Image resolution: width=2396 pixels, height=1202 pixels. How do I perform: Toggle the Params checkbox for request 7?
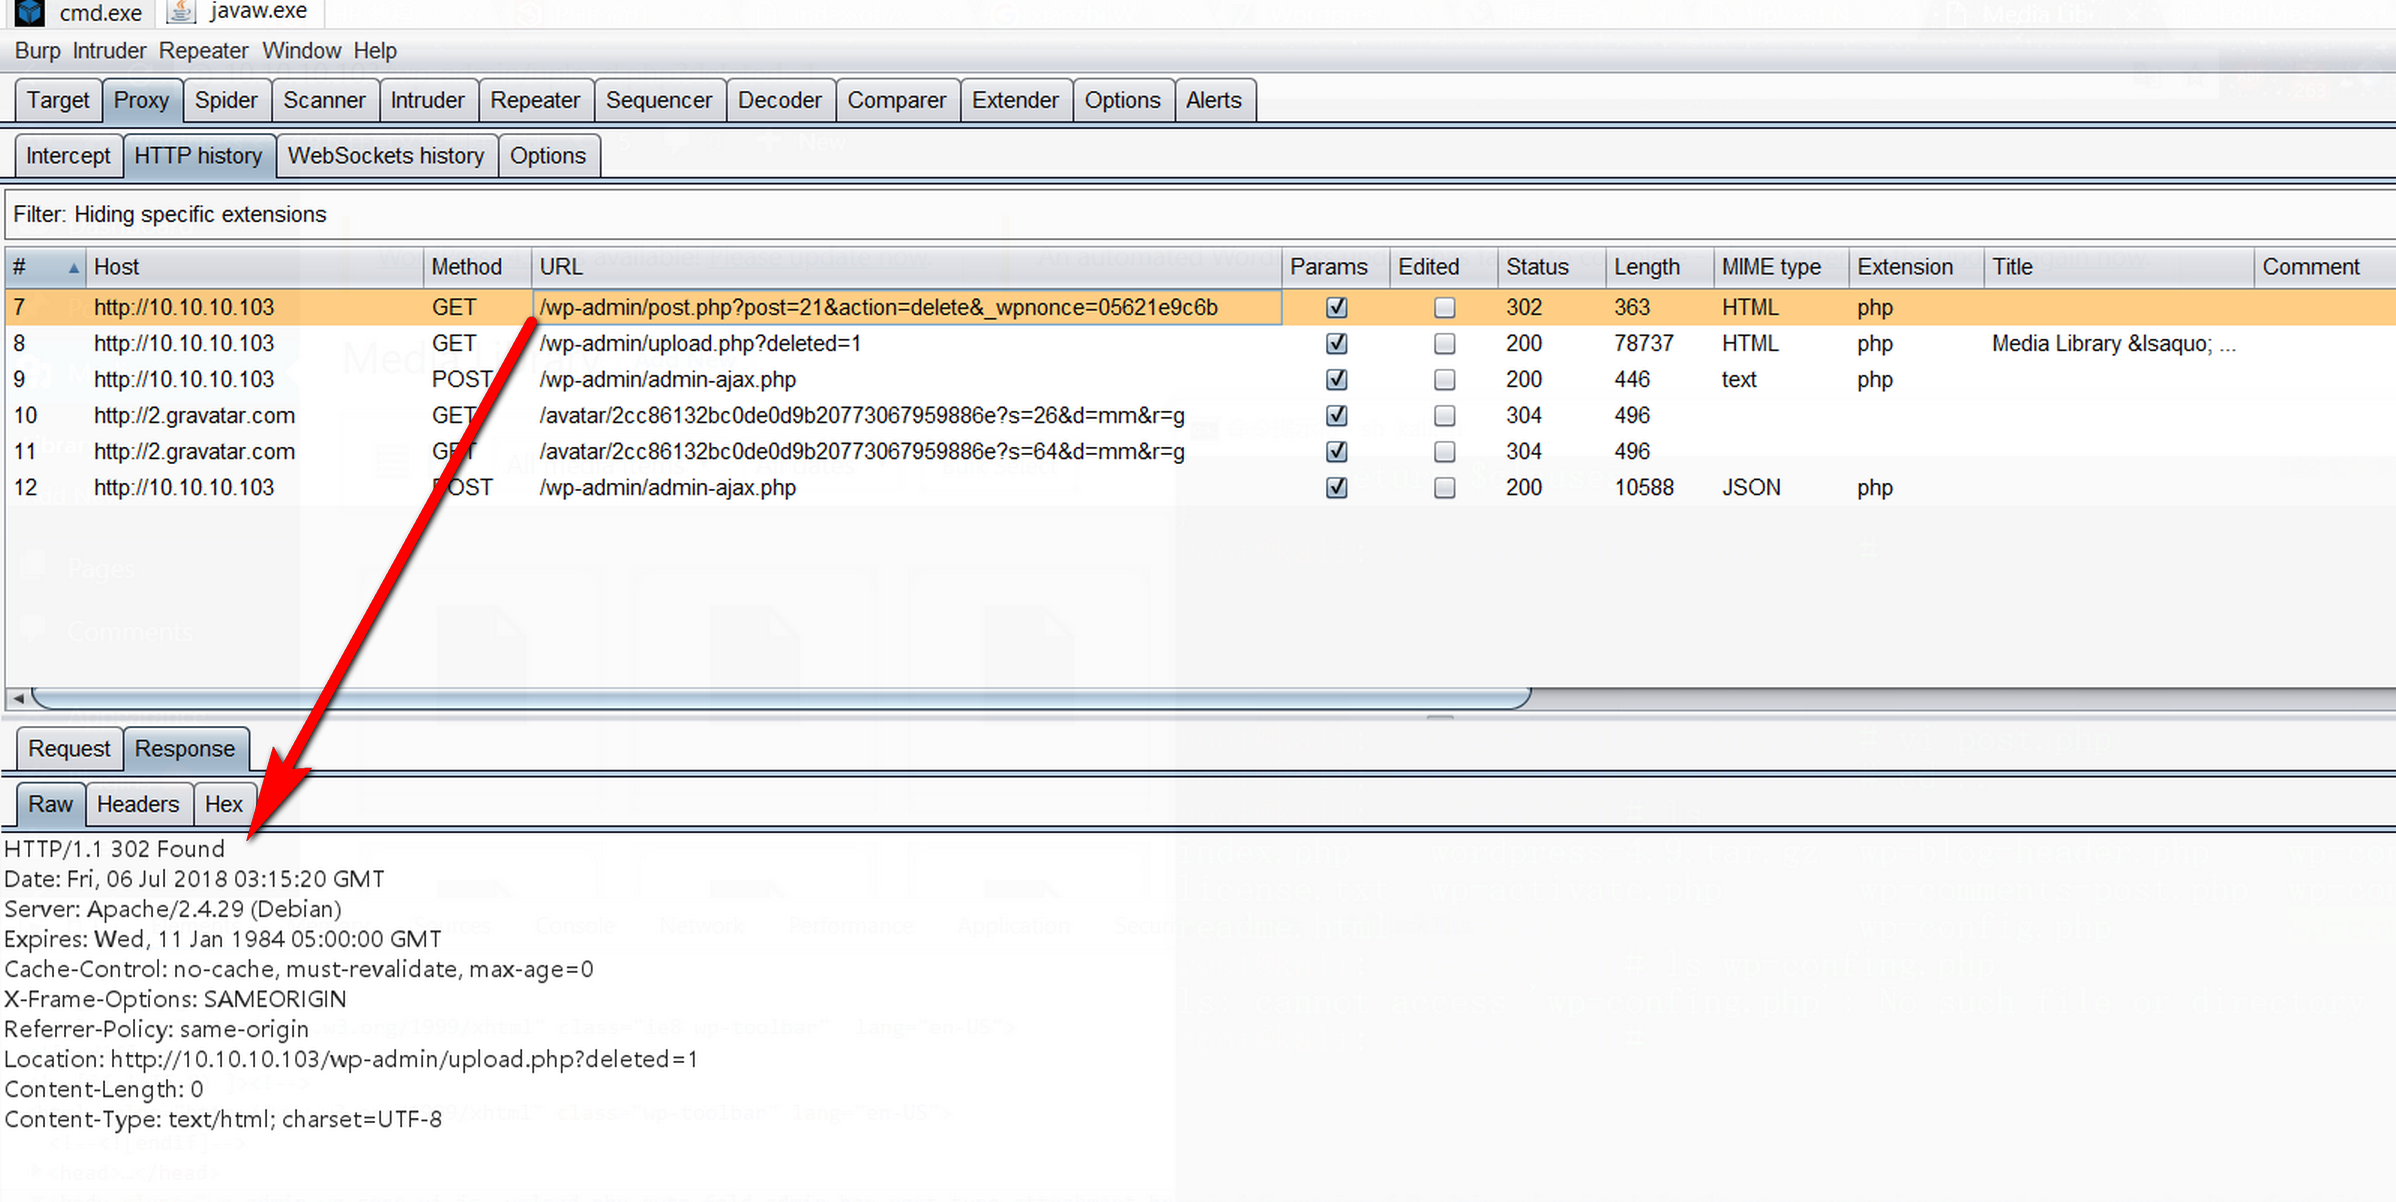pyautogui.click(x=1336, y=308)
